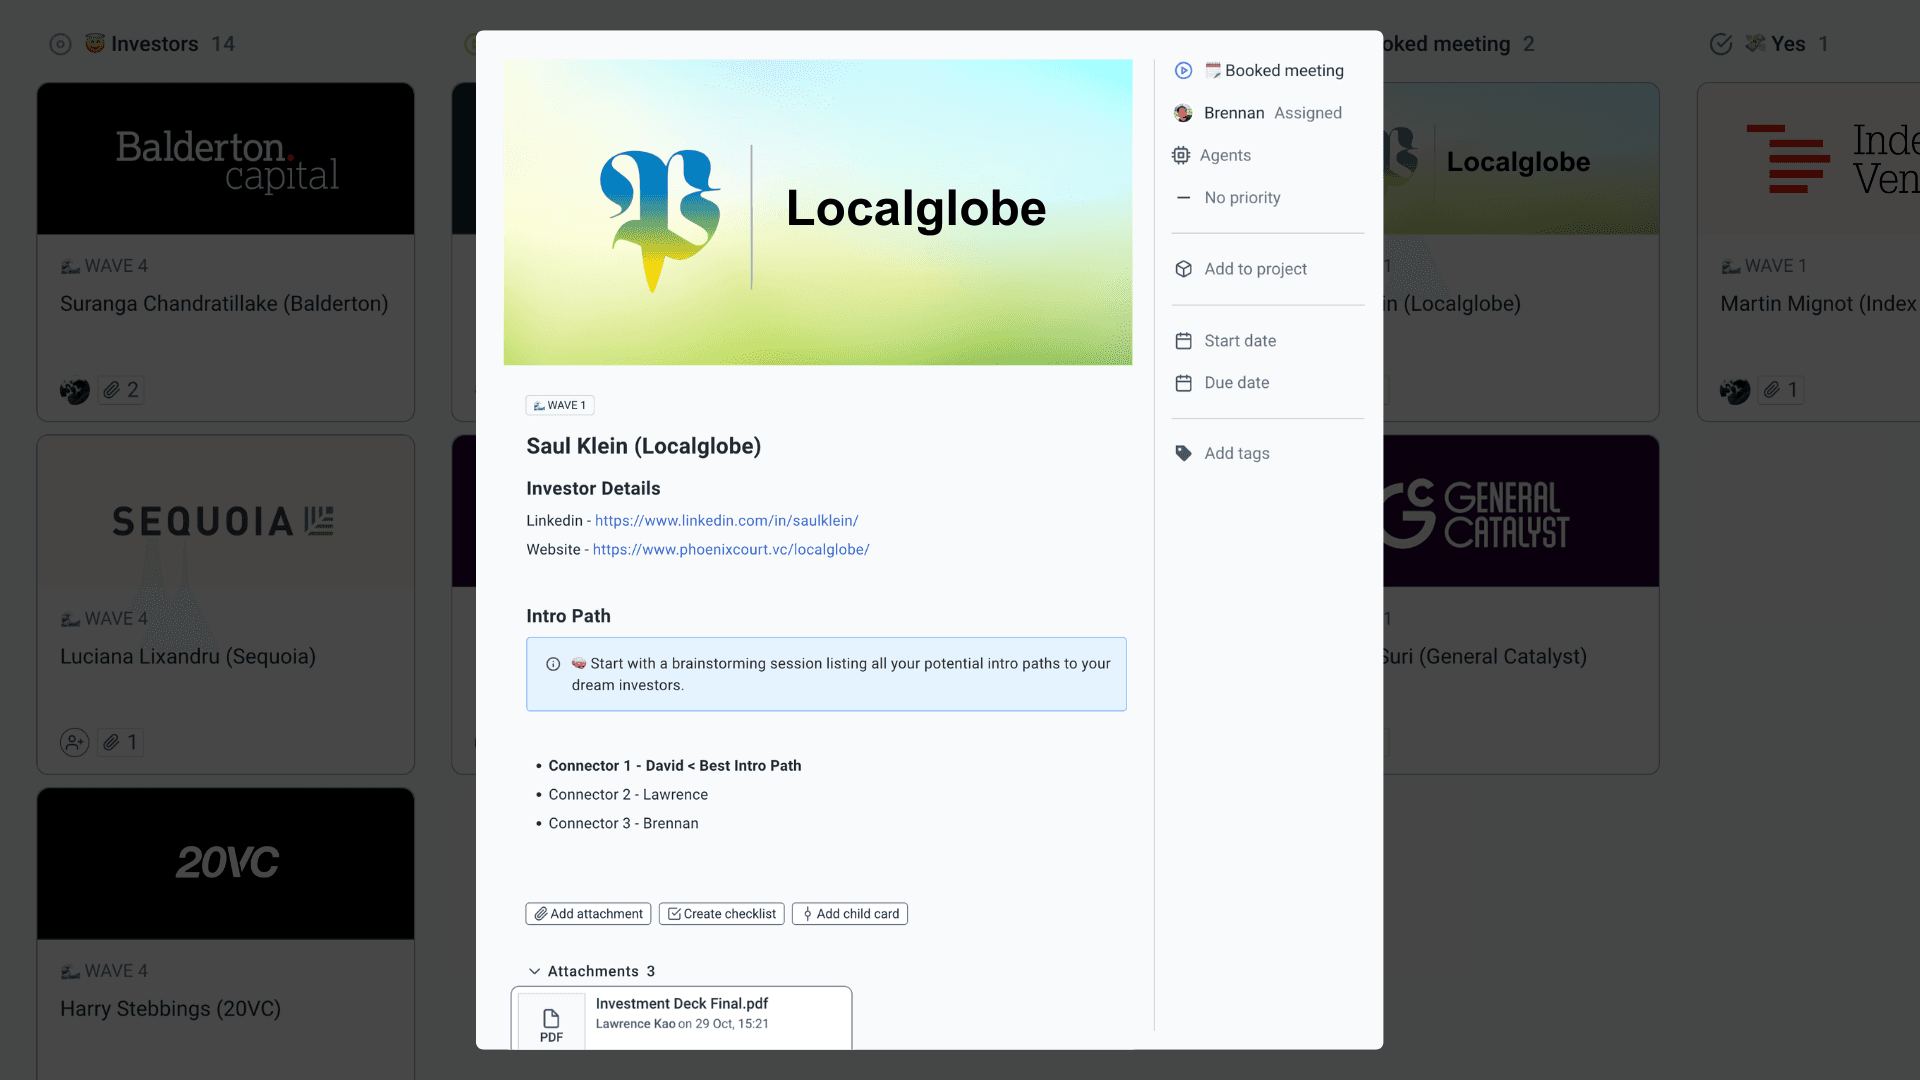Click the Add child card button
This screenshot has height=1080, width=1920.
(850, 914)
